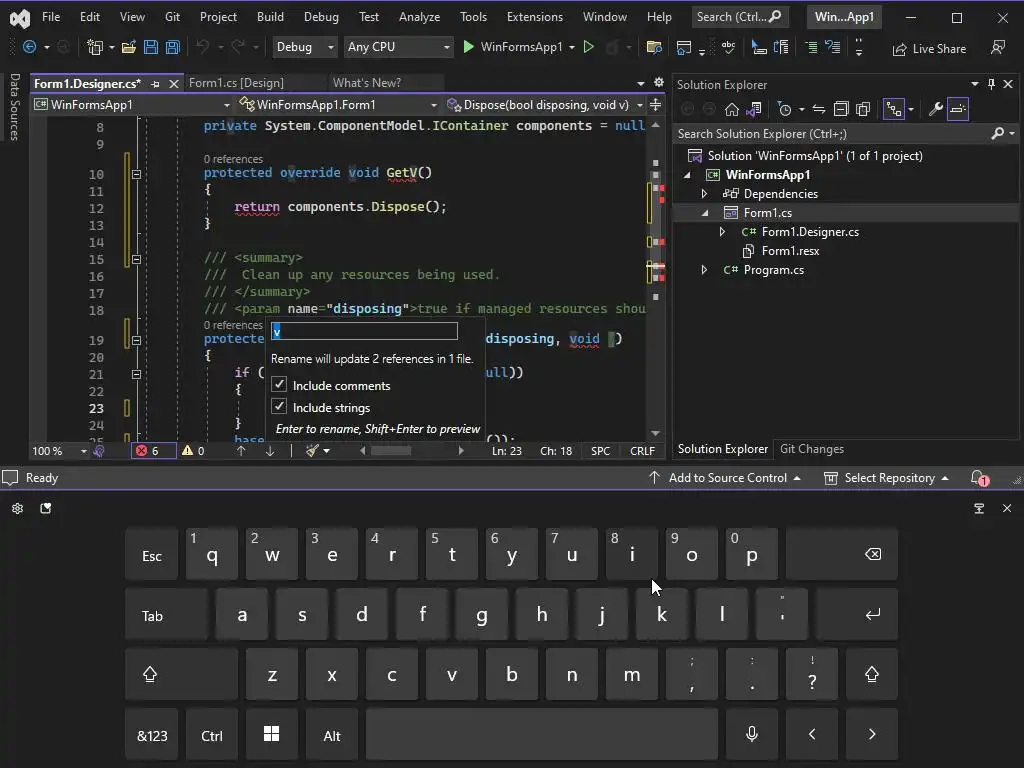Click the notifications bell in status bar

pyautogui.click(x=979, y=478)
